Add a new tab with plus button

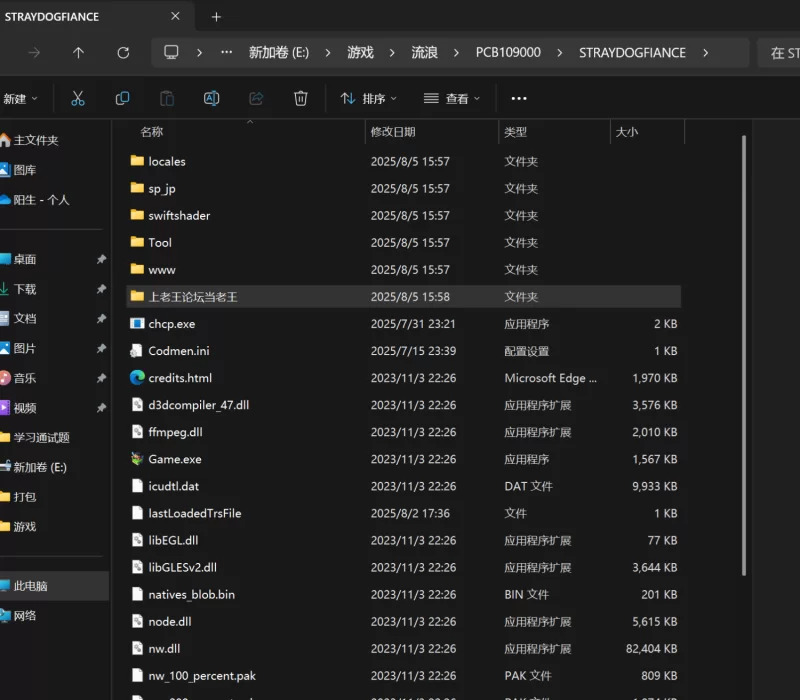pos(216,17)
